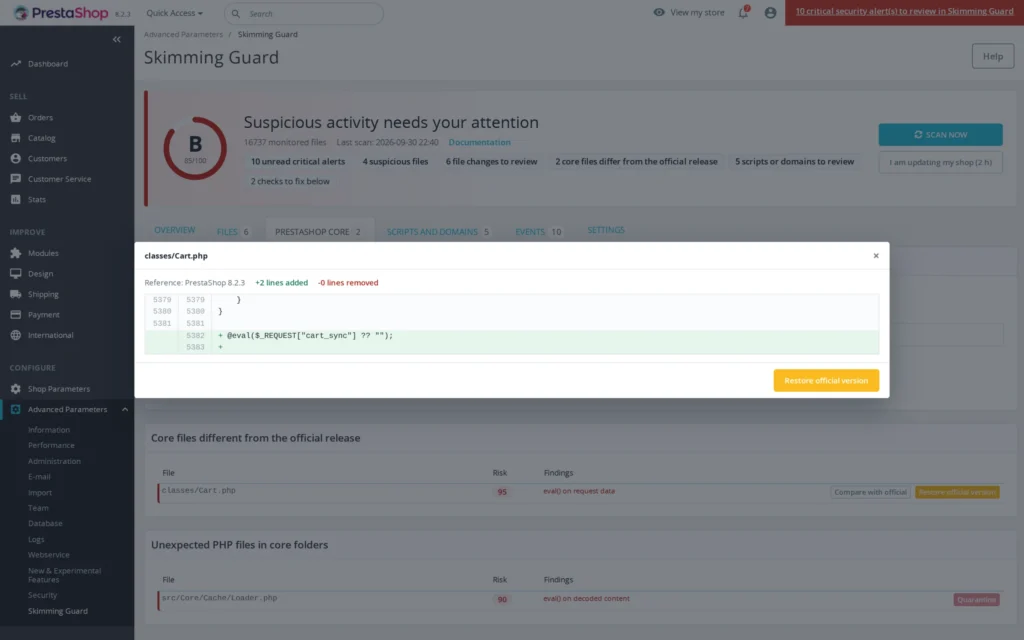Focus the top Search input field
Viewport: 1024px width, 640px height.
click(304, 13)
